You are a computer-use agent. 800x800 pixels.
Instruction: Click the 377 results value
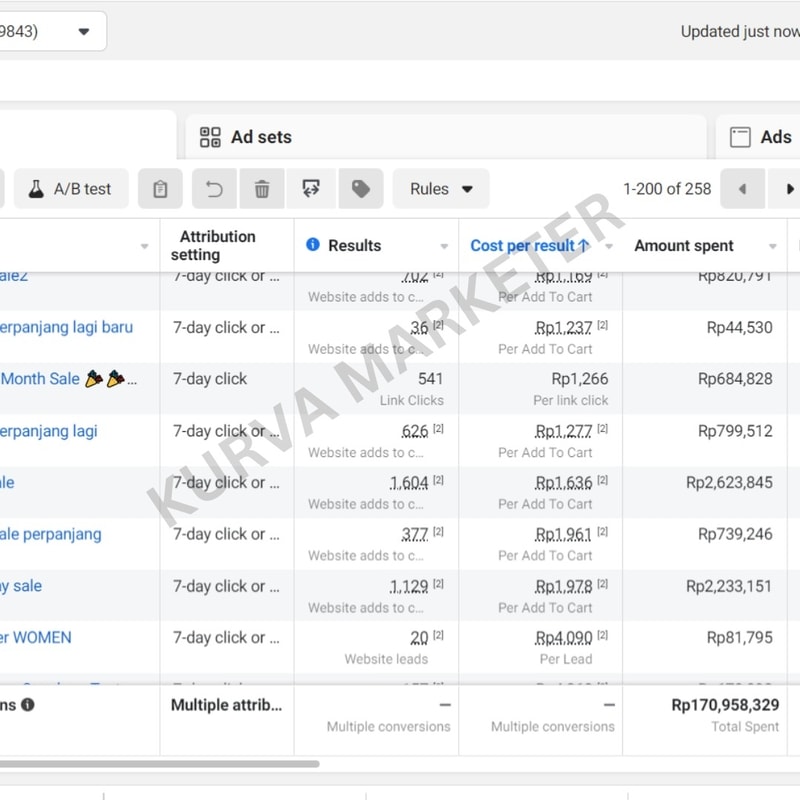(x=415, y=534)
